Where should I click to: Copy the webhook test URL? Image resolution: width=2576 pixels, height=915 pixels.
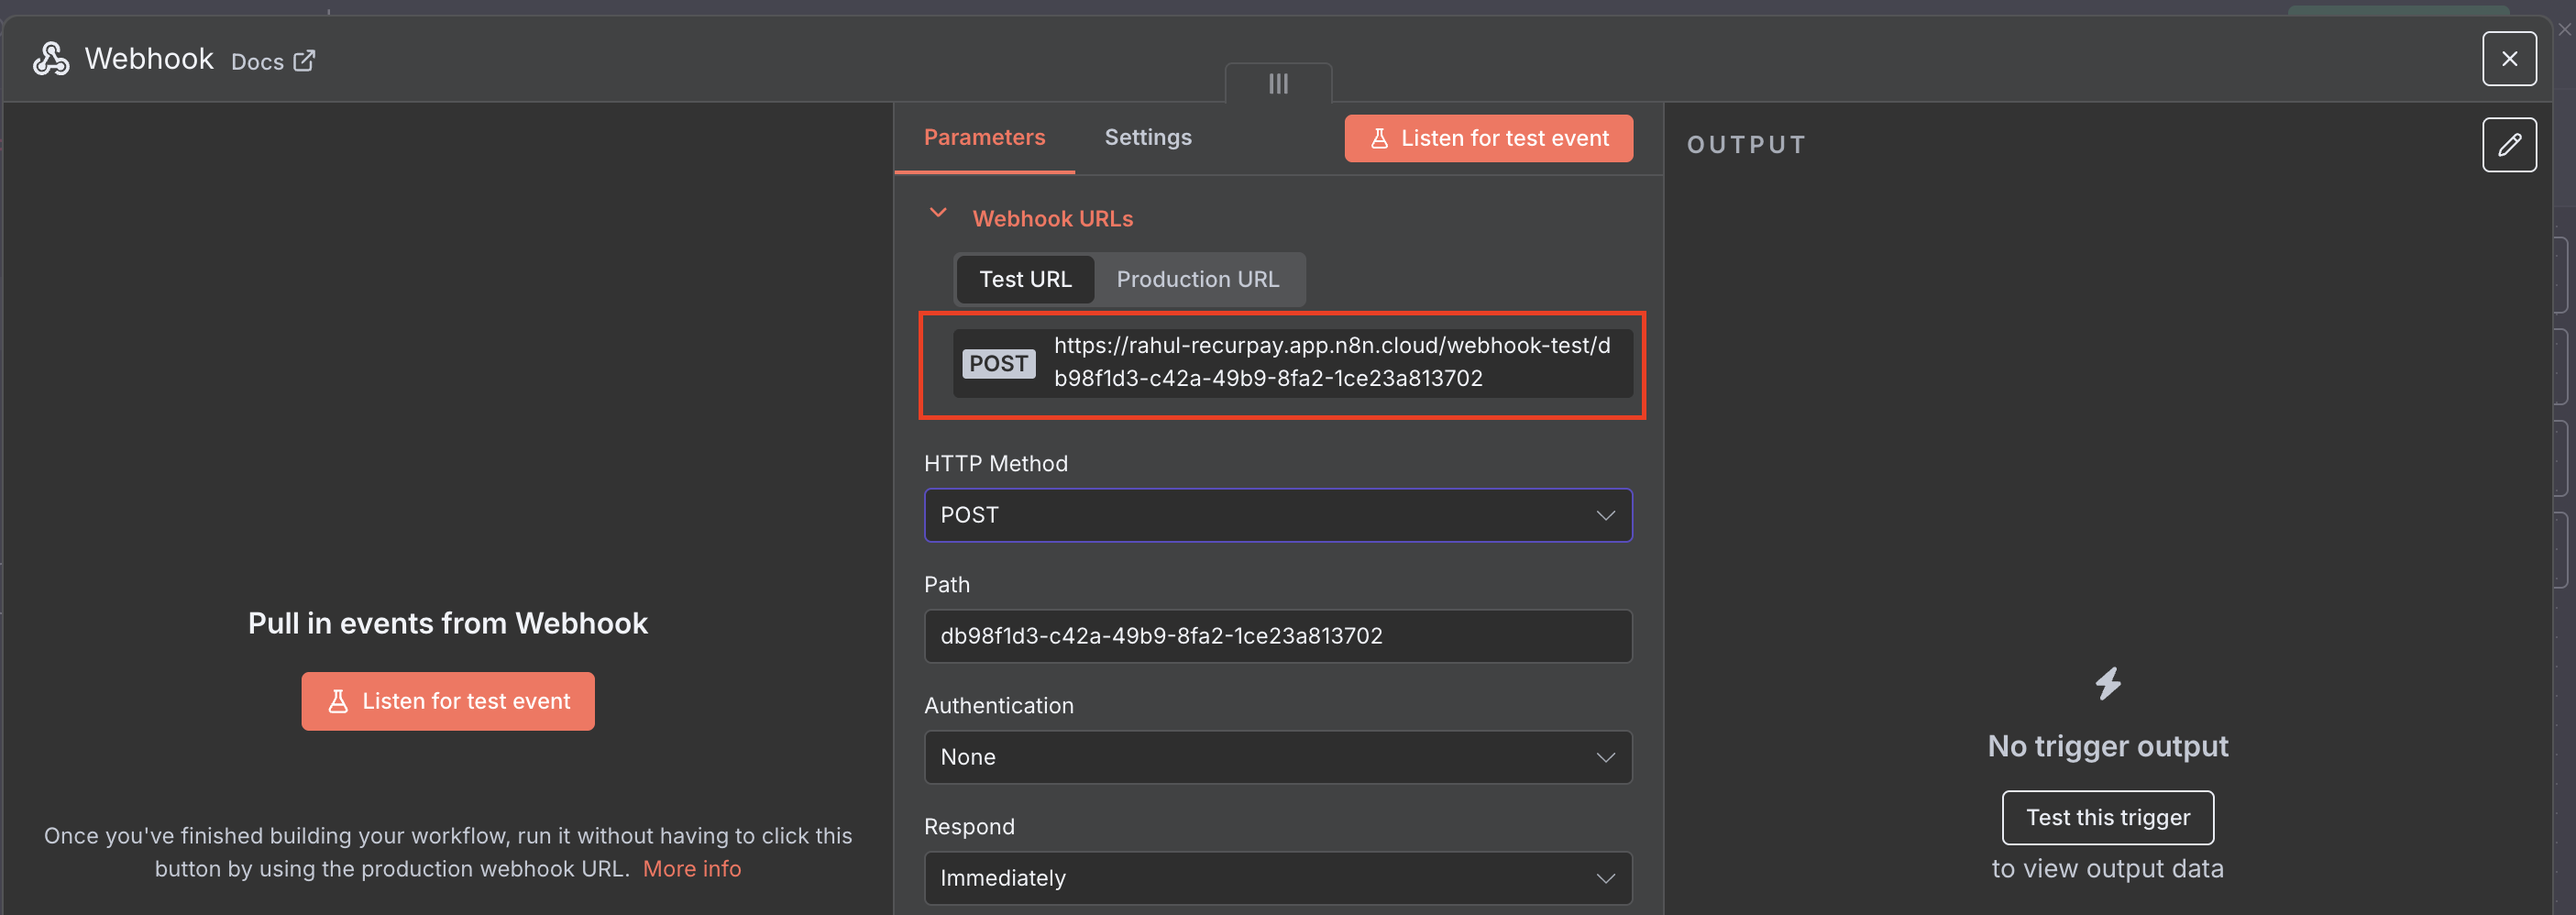tap(1292, 362)
